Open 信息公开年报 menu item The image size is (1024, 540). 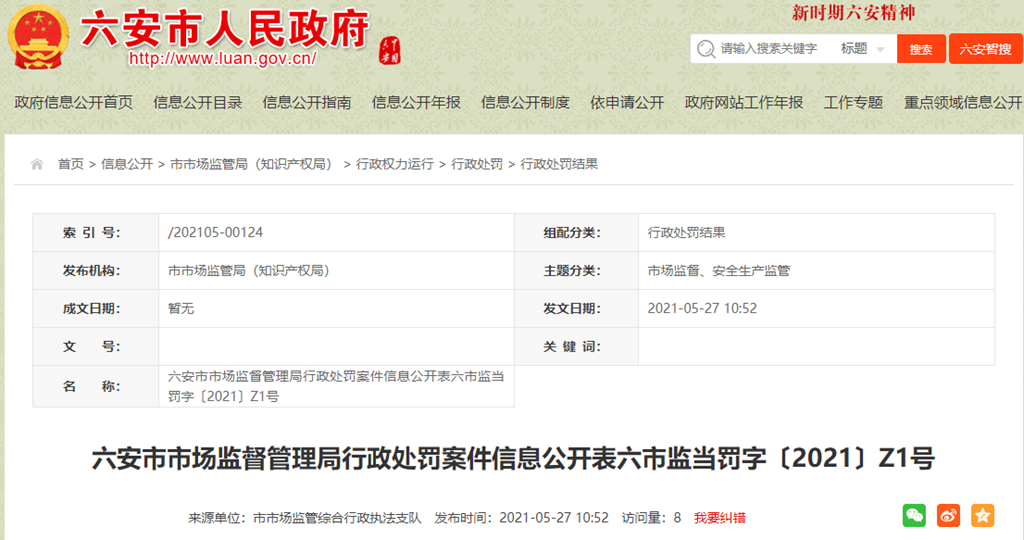pyautogui.click(x=416, y=103)
